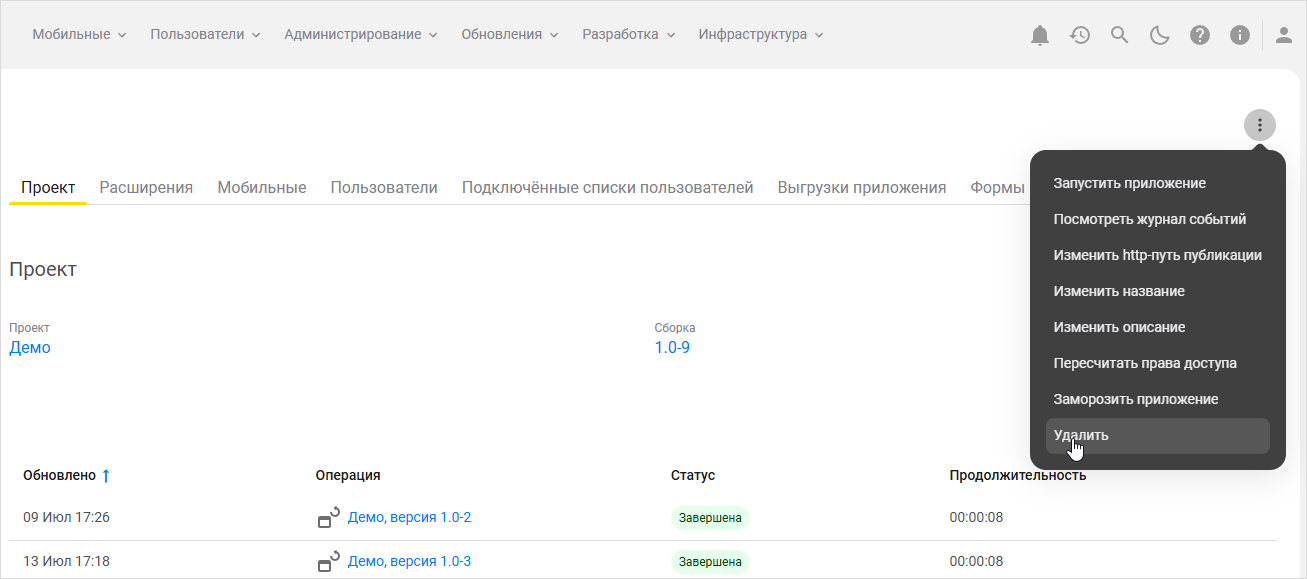Switch to the Формы tab

pos(997,187)
